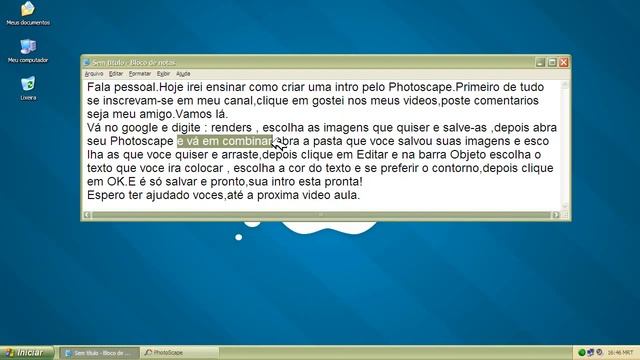Image resolution: width=640 pixels, height=360 pixels.
Task: Click the resize grip of Notepad window
Action: point(566,215)
